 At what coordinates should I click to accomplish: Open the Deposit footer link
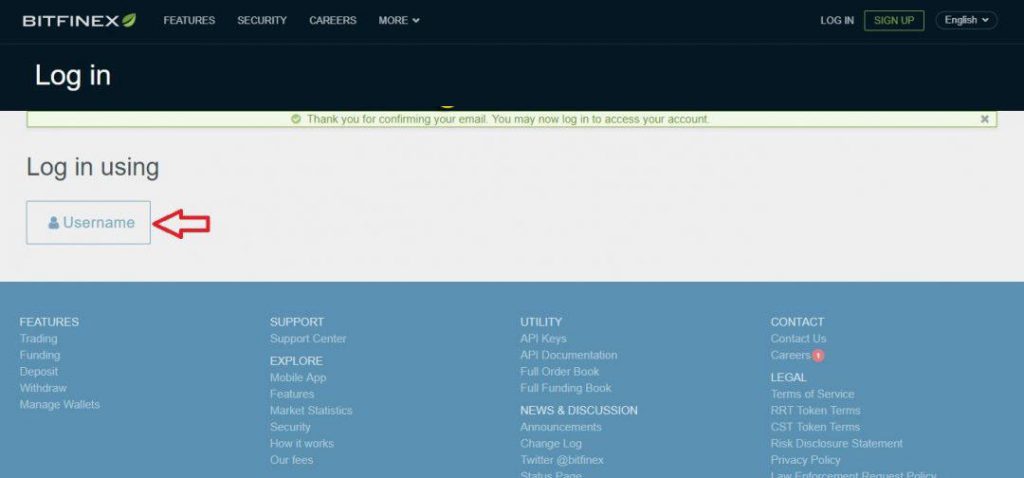point(39,371)
